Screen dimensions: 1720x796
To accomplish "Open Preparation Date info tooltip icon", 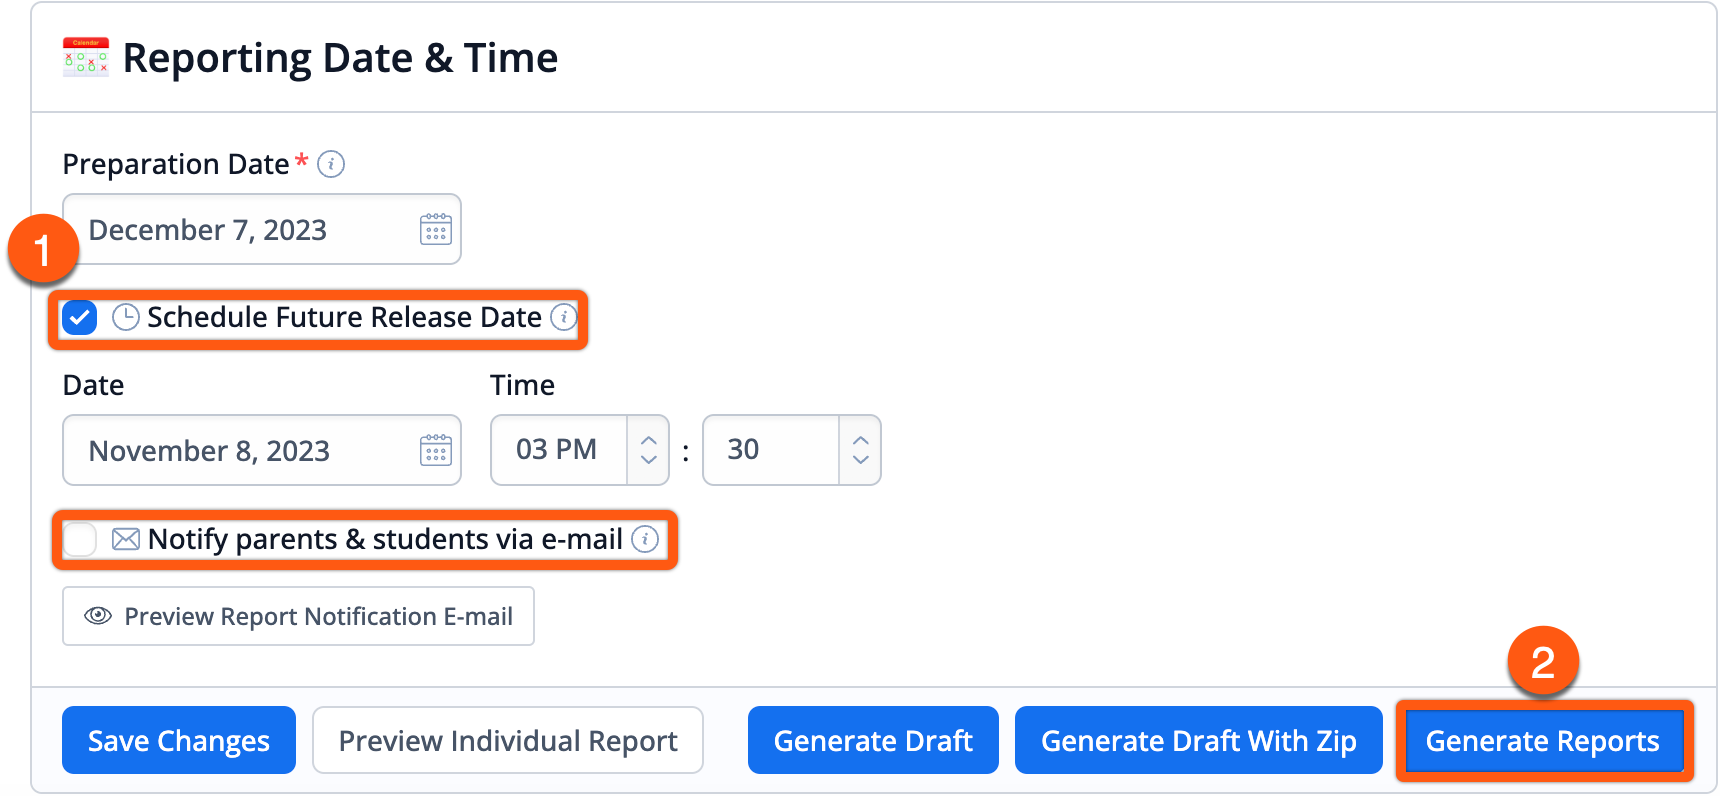I will point(331,164).
